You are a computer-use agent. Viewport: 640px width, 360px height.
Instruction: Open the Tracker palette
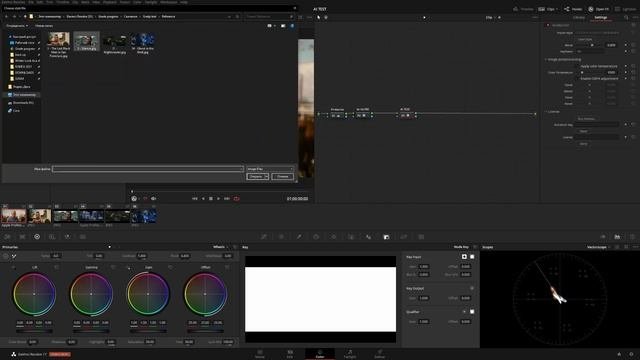pos(333,237)
